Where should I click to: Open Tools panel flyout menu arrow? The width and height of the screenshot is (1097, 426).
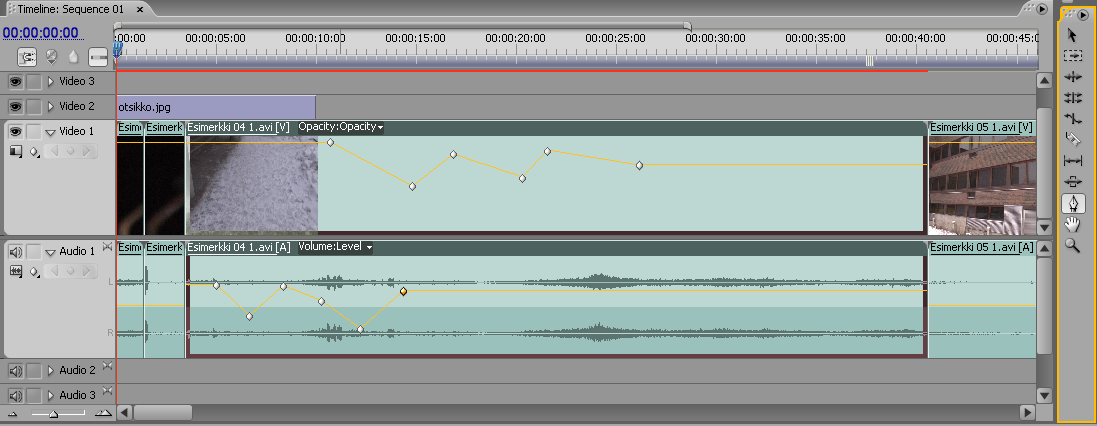[x=1083, y=15]
